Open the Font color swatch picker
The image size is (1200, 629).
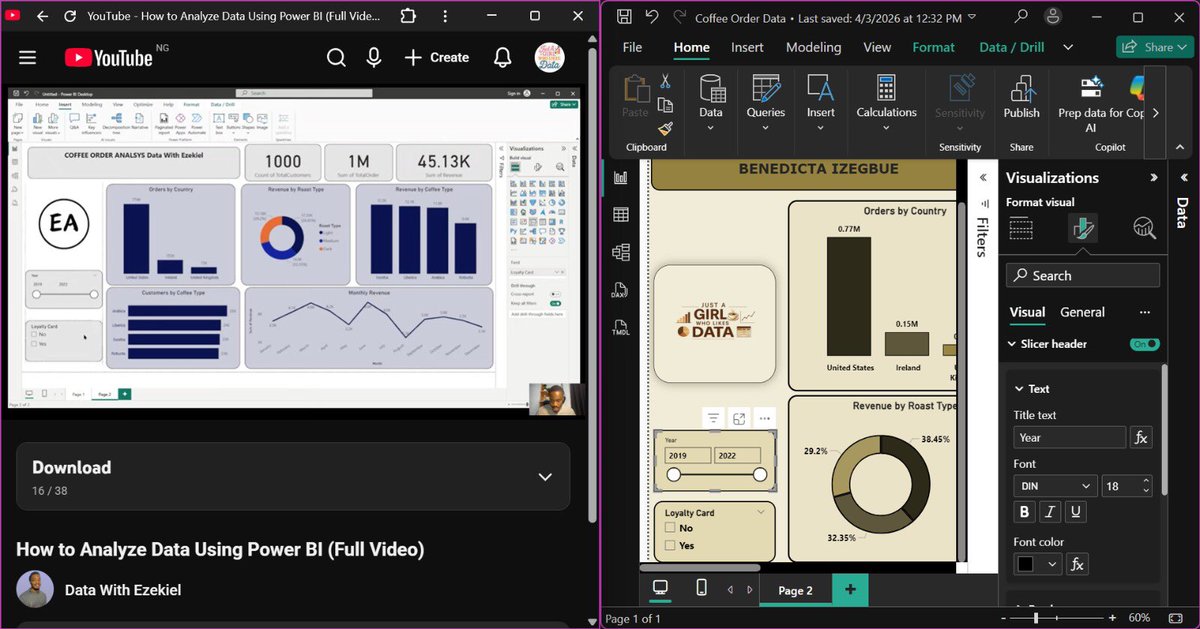(x=1037, y=564)
